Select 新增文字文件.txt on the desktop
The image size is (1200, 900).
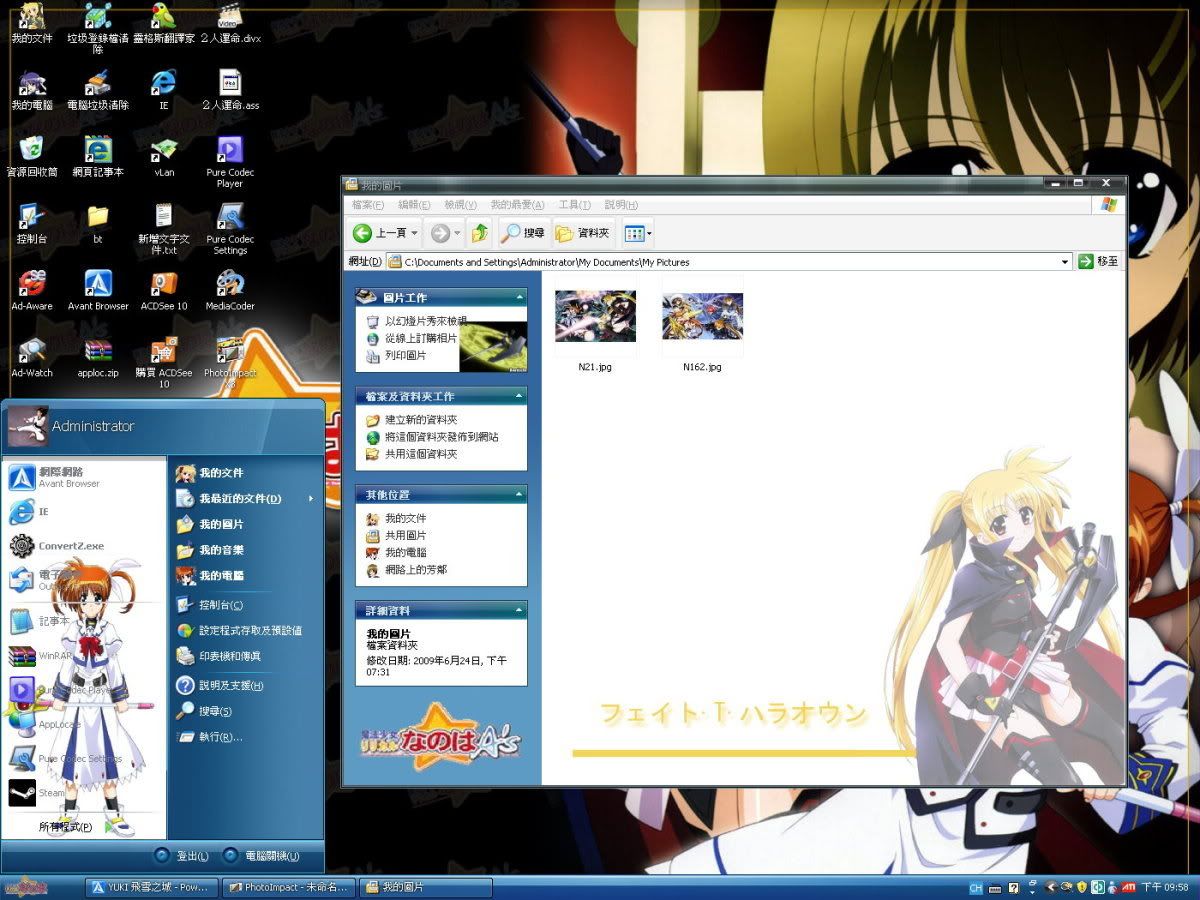pos(164,229)
